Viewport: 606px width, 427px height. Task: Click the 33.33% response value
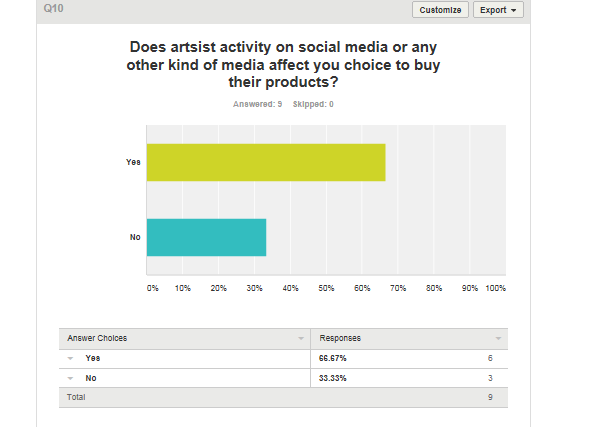333,378
